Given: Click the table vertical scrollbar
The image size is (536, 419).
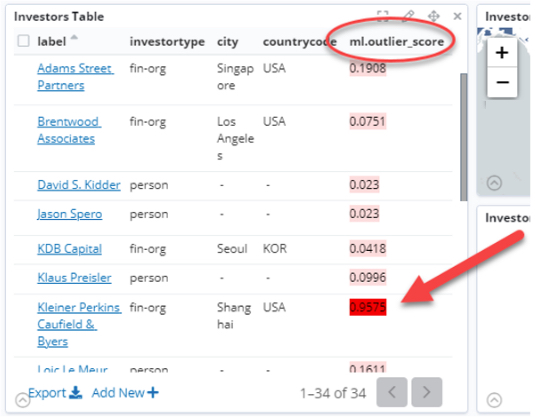Looking at the screenshot, I should 464,137.
